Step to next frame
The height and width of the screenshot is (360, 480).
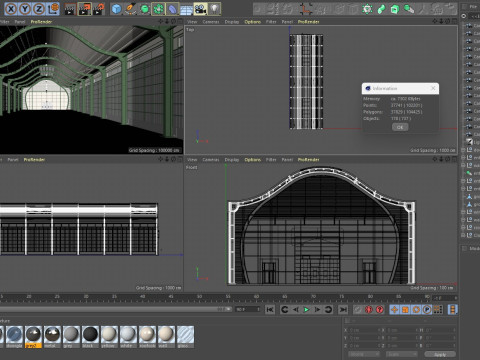tap(317, 310)
